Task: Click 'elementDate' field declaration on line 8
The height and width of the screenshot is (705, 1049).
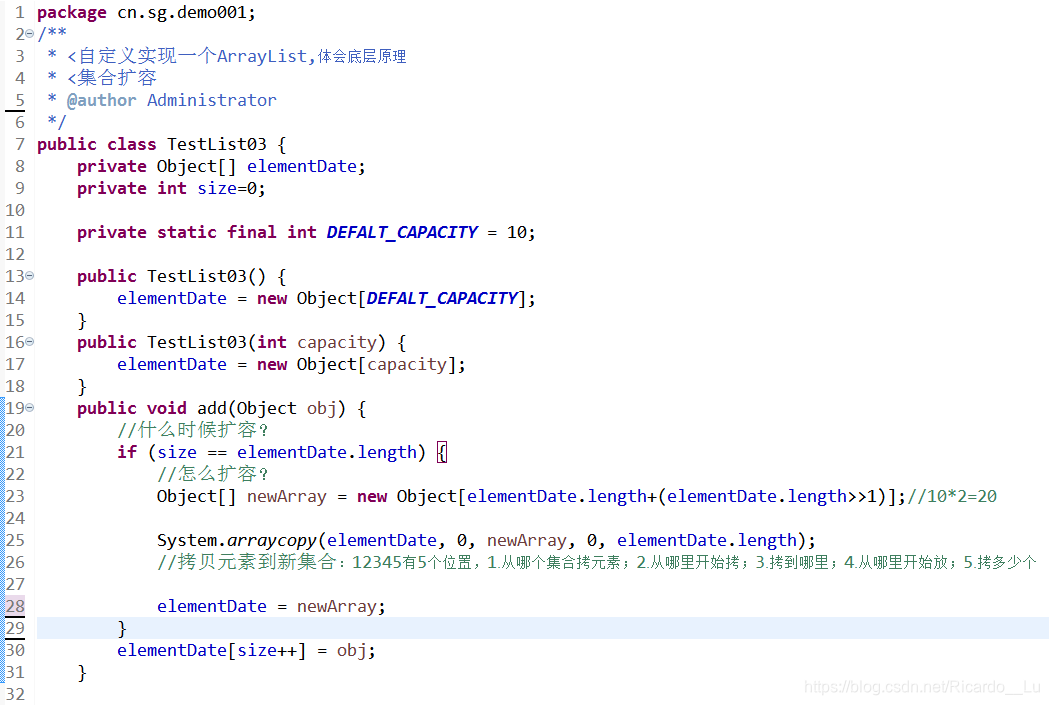Action: point(302,167)
